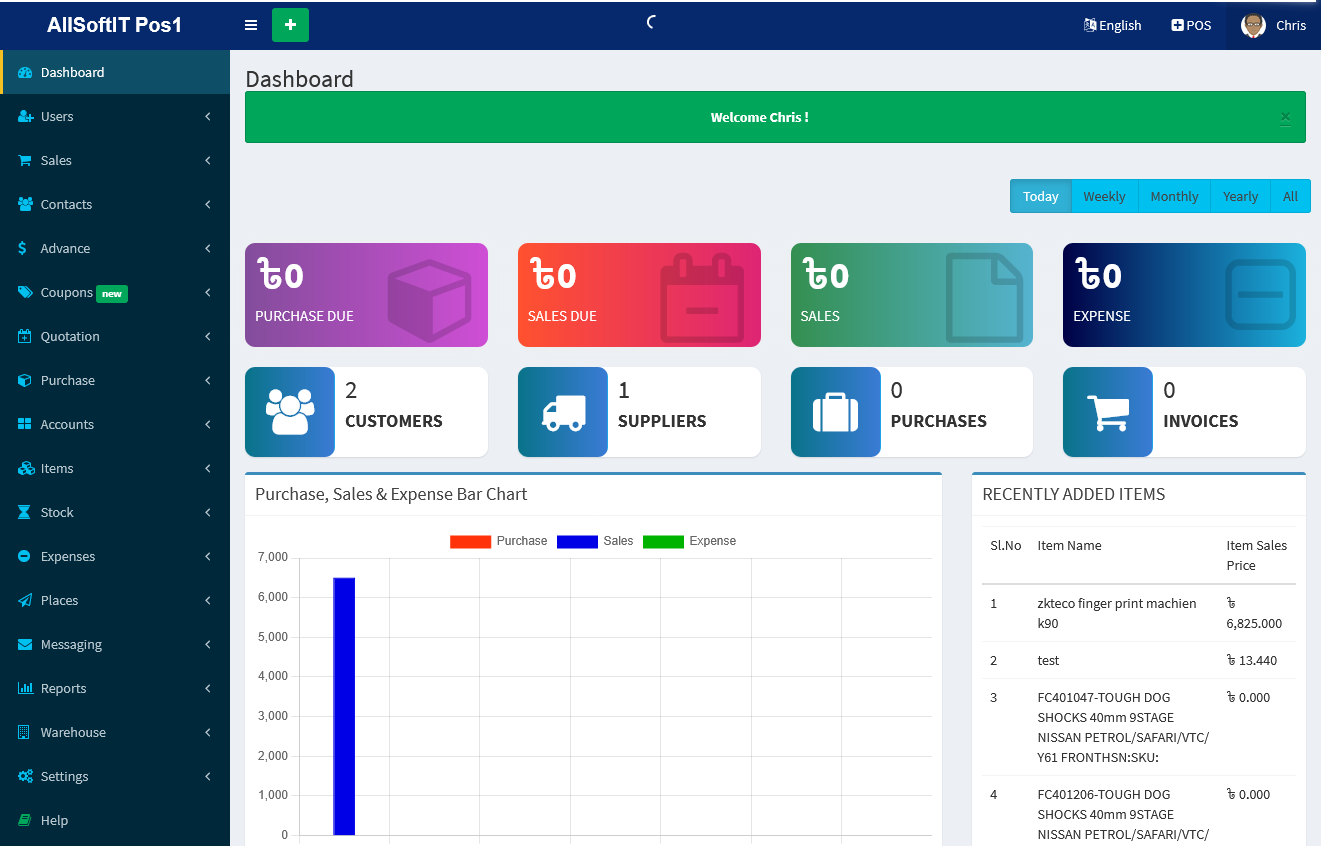Expand the Users sidebar menu

tap(115, 116)
